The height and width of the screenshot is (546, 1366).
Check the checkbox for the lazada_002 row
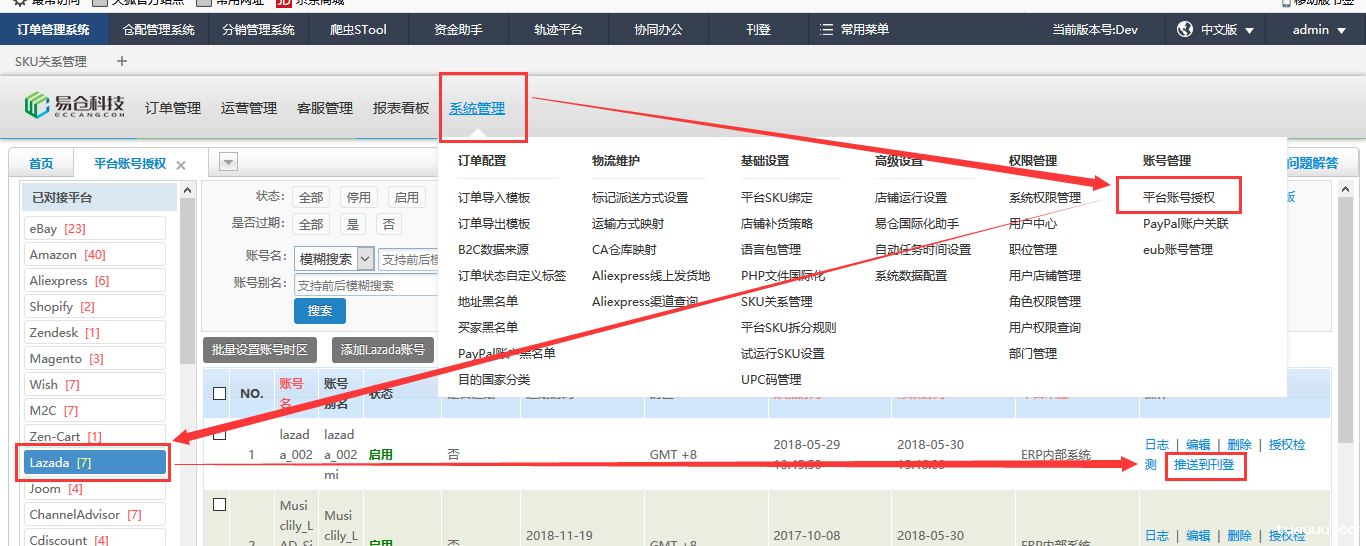tap(220, 436)
